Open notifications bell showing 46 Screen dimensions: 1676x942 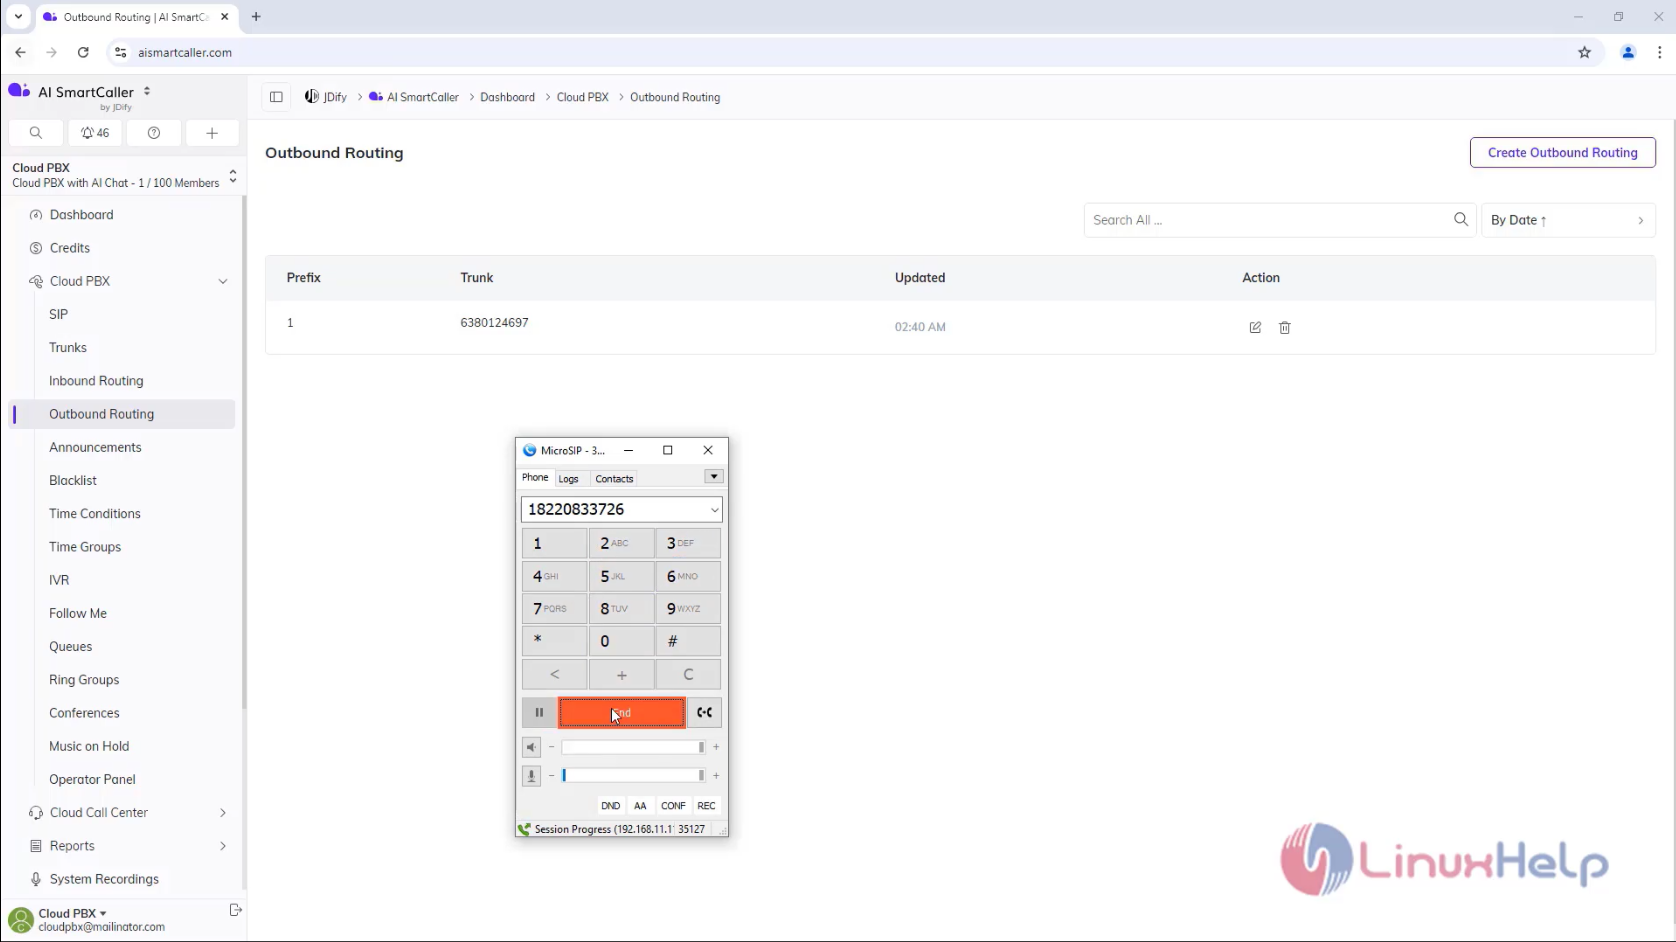tap(95, 133)
